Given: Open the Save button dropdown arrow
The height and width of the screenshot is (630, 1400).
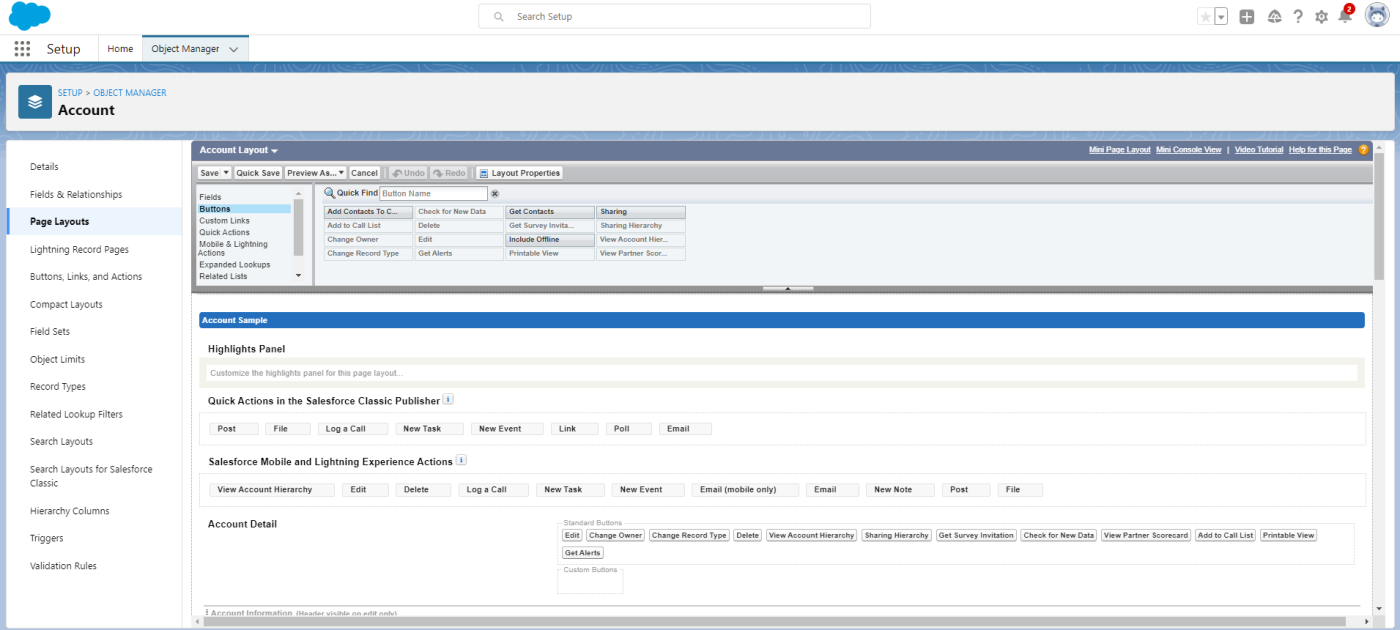Looking at the screenshot, I should coord(226,173).
